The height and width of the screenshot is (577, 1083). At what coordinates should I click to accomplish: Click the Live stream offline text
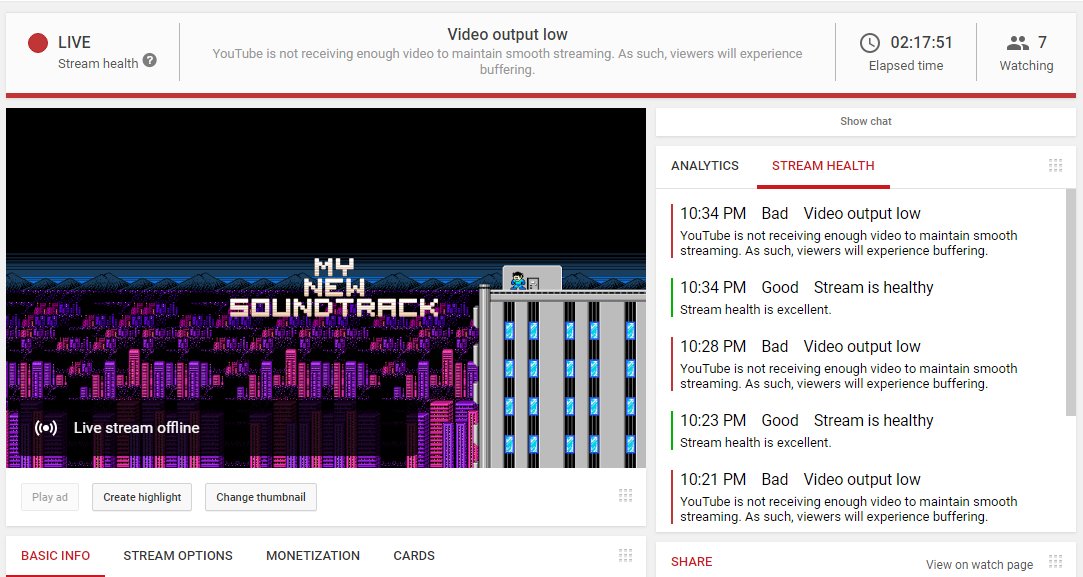[137, 428]
